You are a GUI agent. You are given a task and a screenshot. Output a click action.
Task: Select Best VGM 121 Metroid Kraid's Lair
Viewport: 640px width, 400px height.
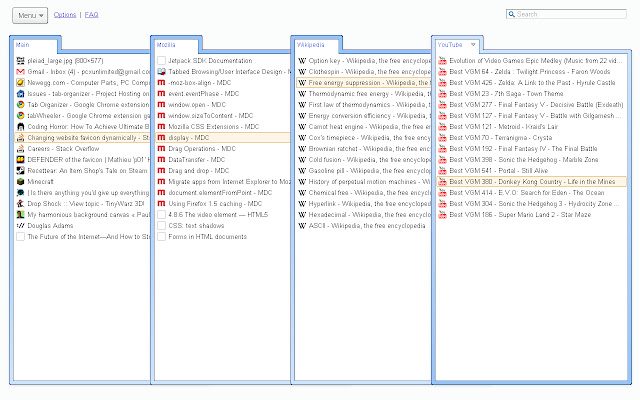point(531,127)
